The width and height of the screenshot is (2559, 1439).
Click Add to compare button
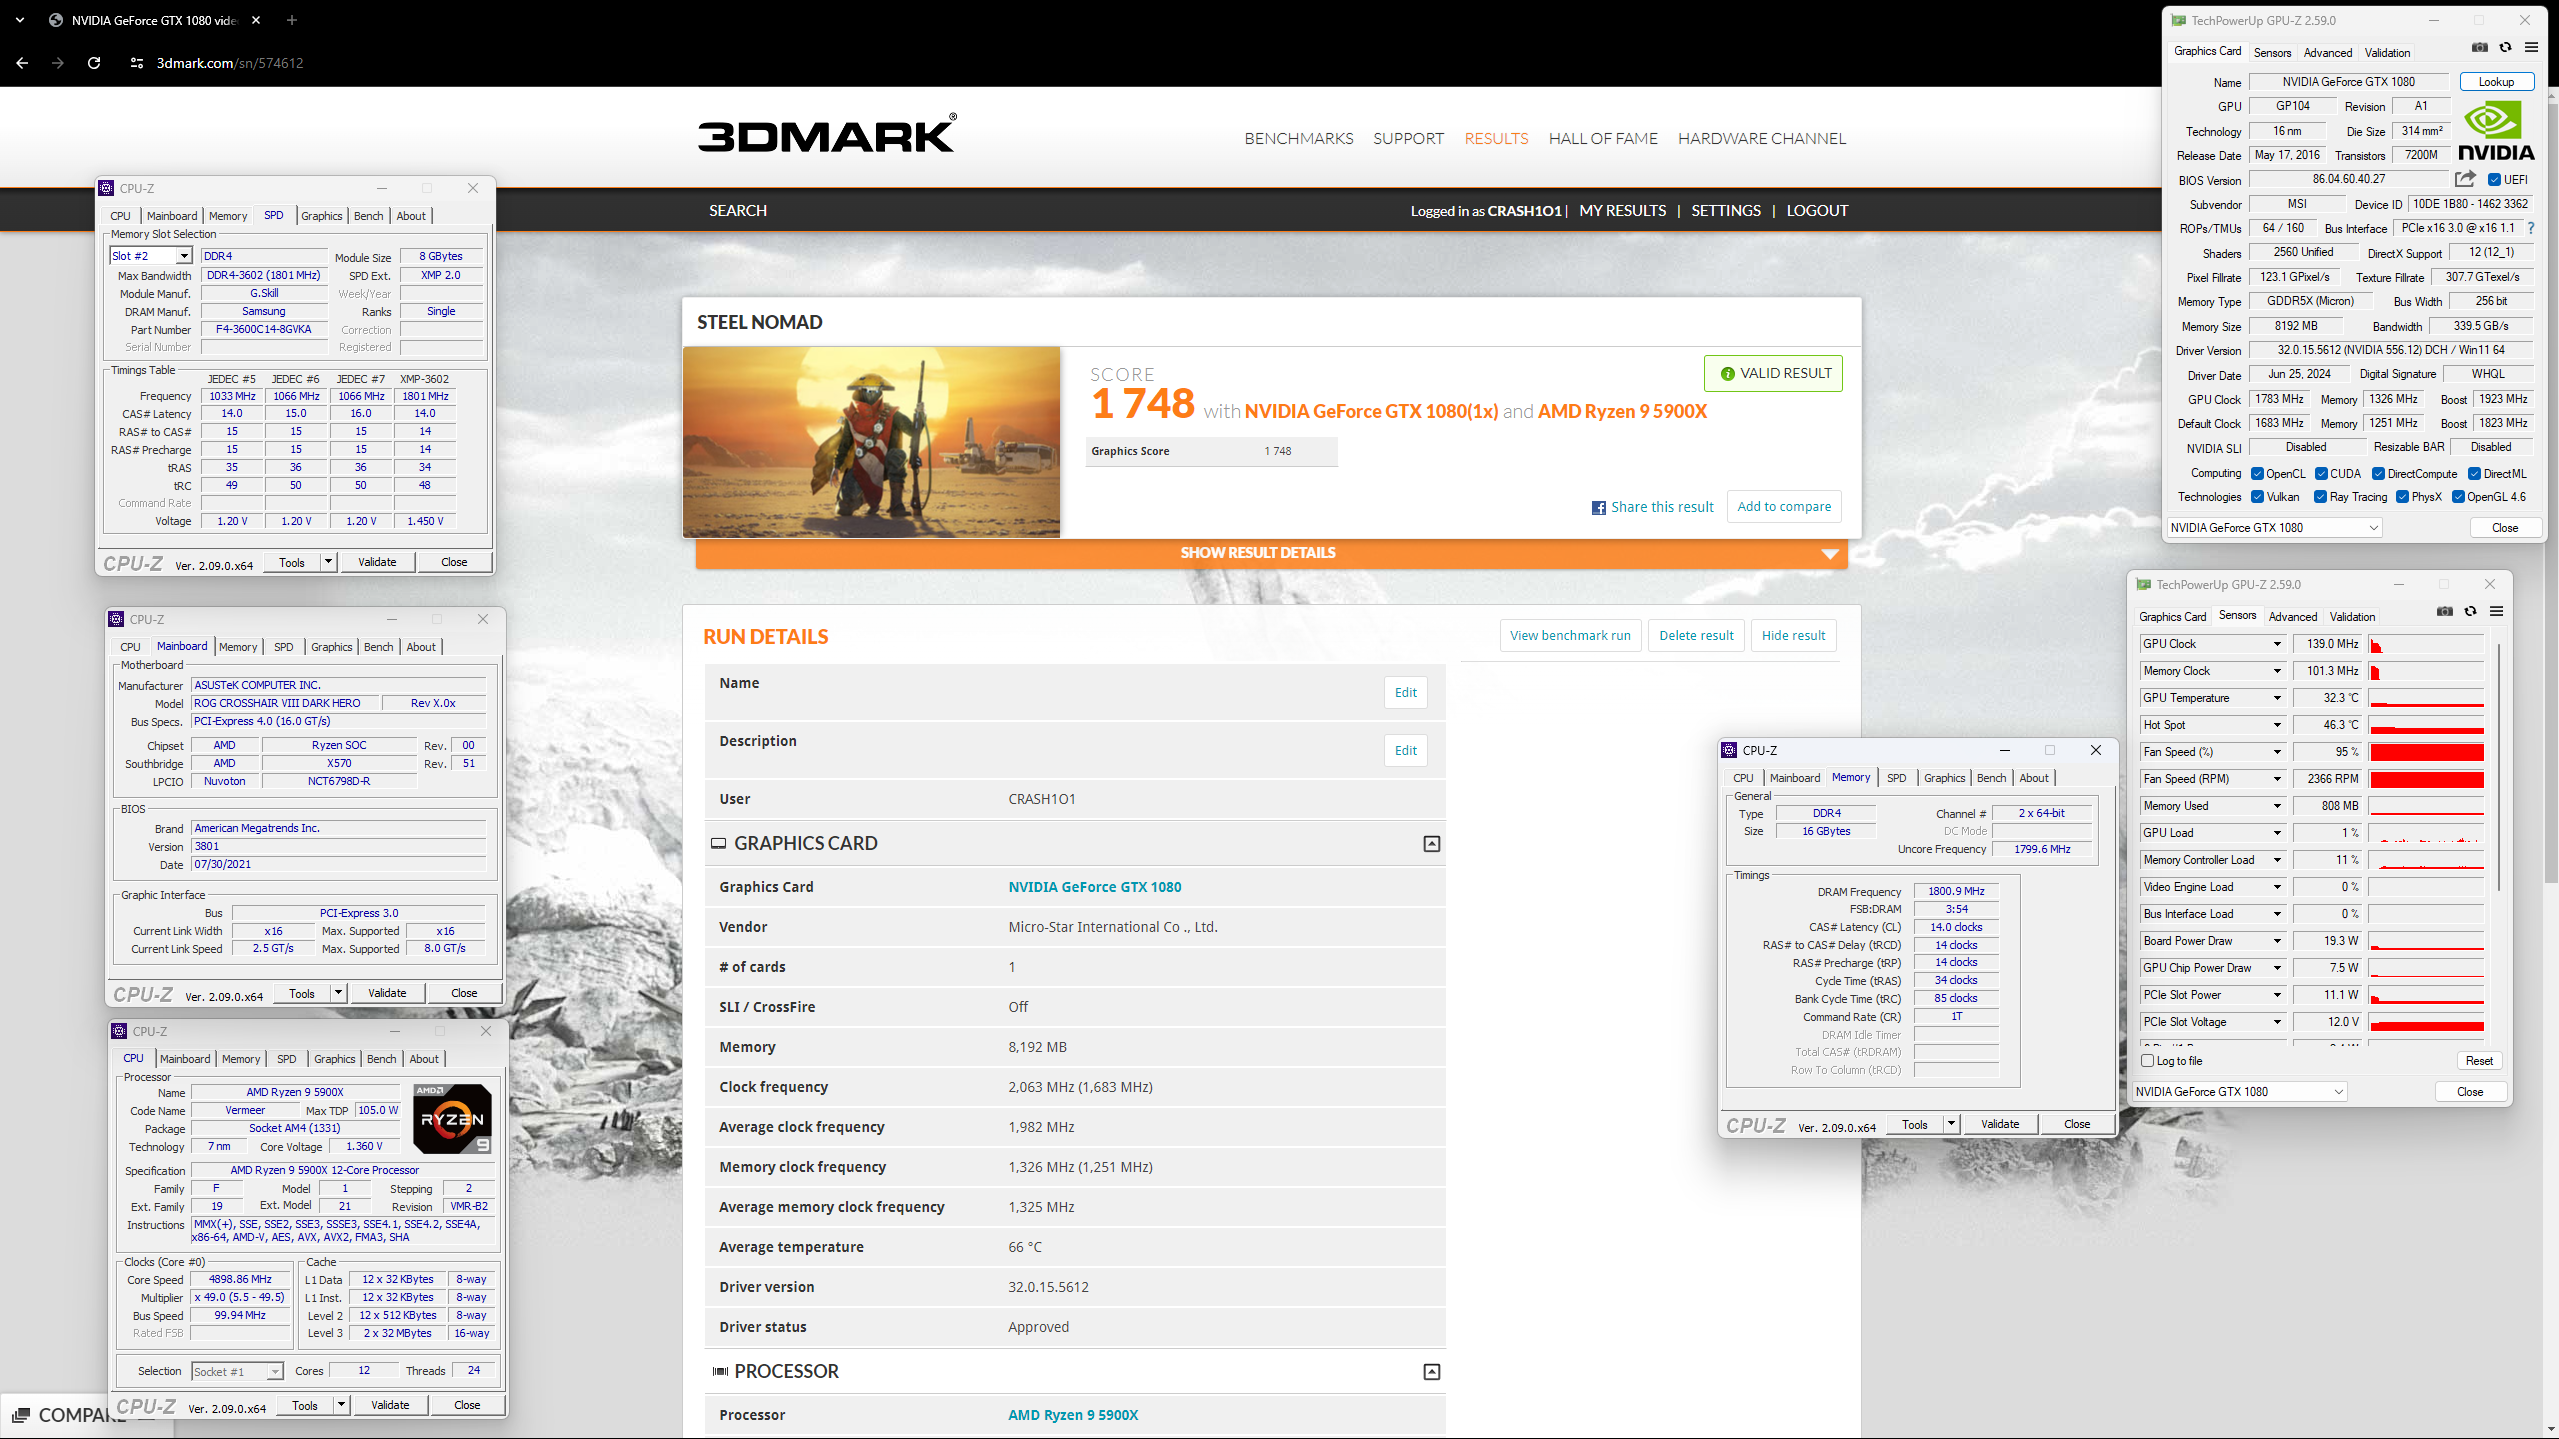click(1784, 507)
